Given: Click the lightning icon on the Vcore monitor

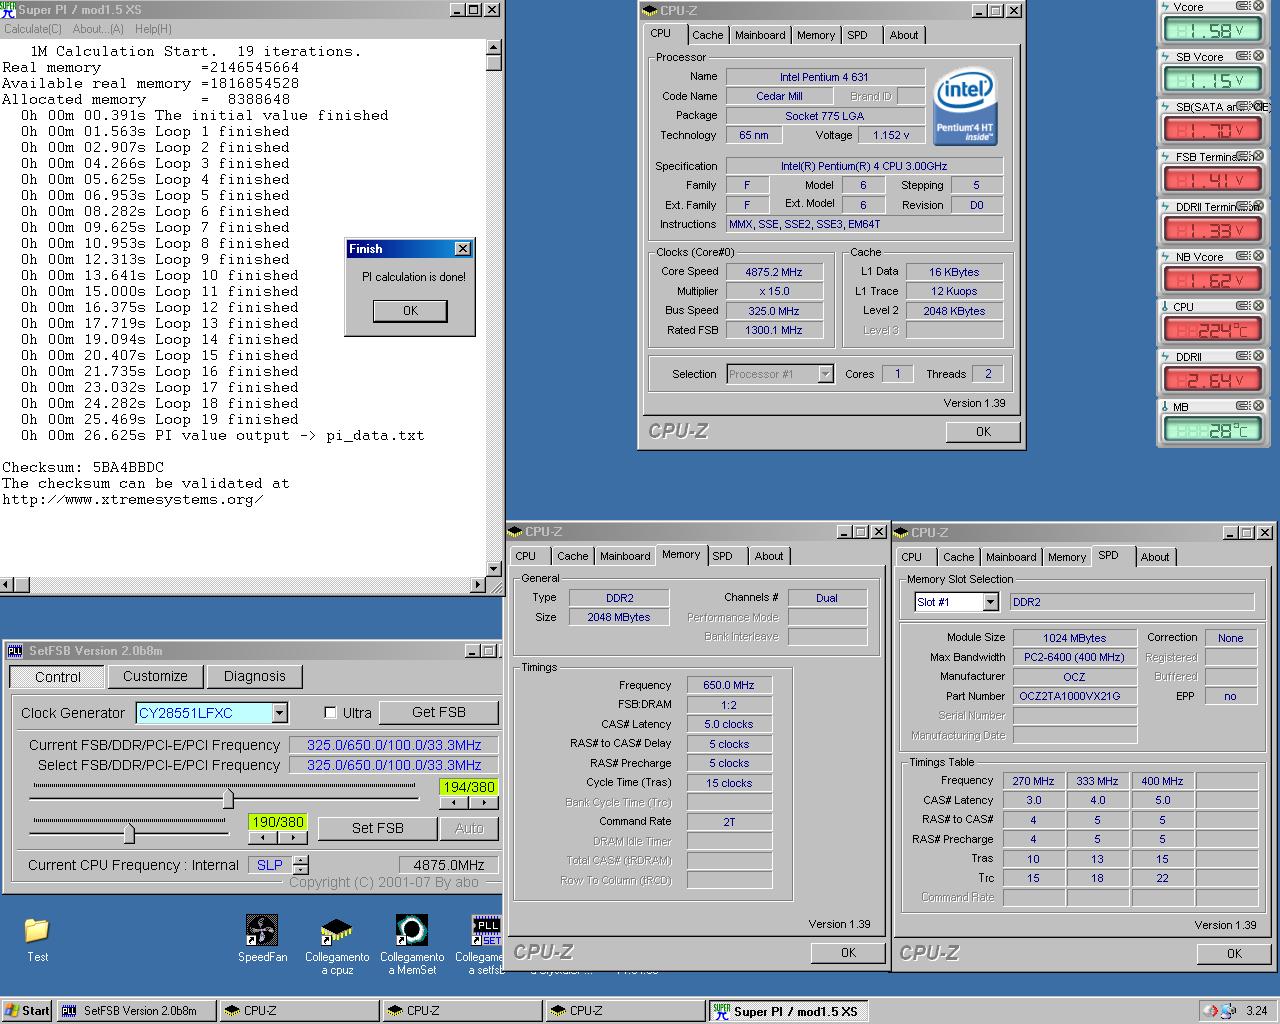Looking at the screenshot, I should pos(1165,6).
